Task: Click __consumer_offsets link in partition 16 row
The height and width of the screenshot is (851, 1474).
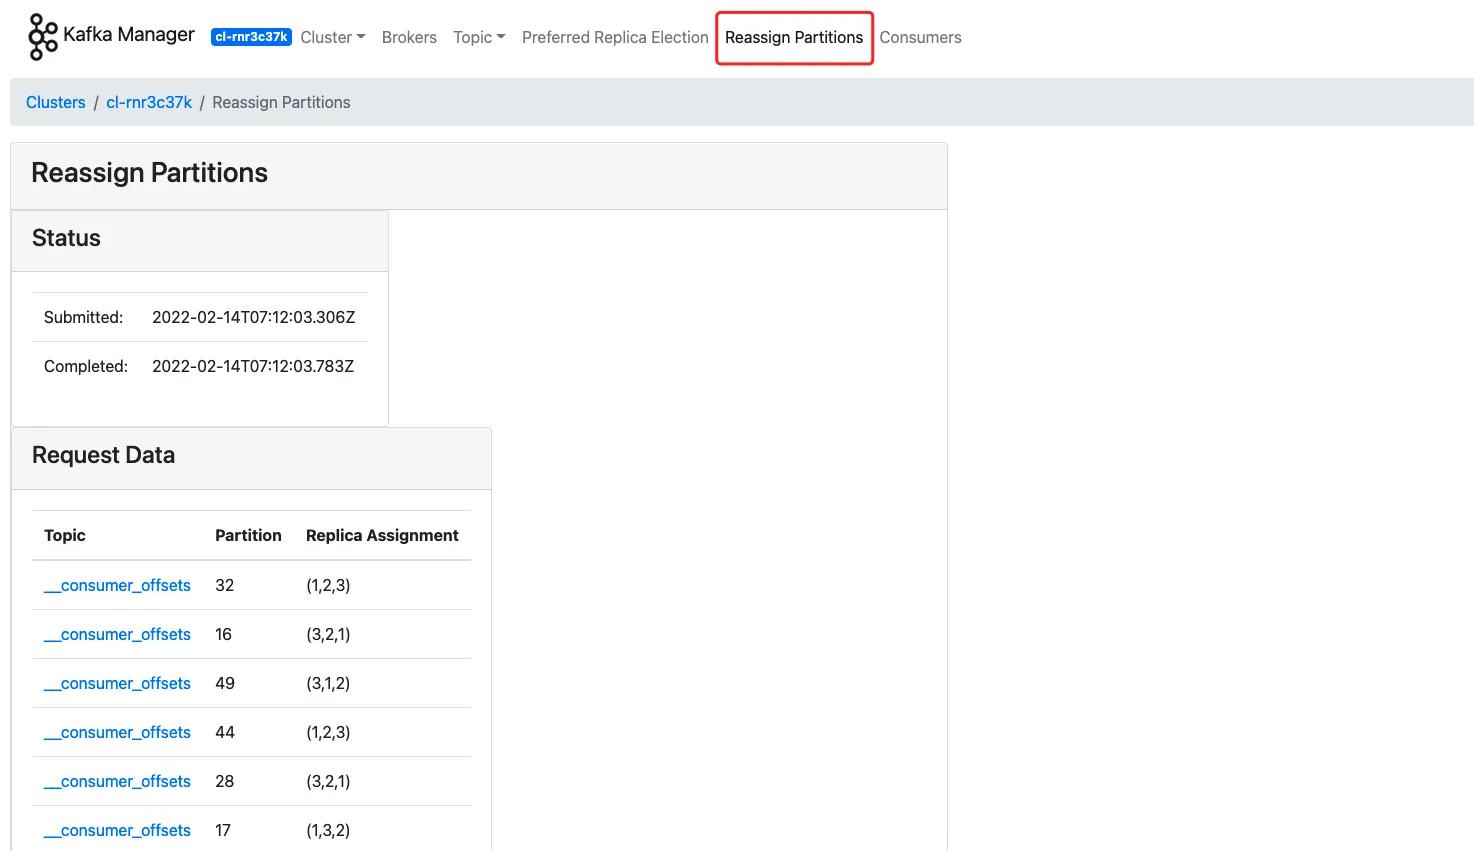Action: (117, 634)
